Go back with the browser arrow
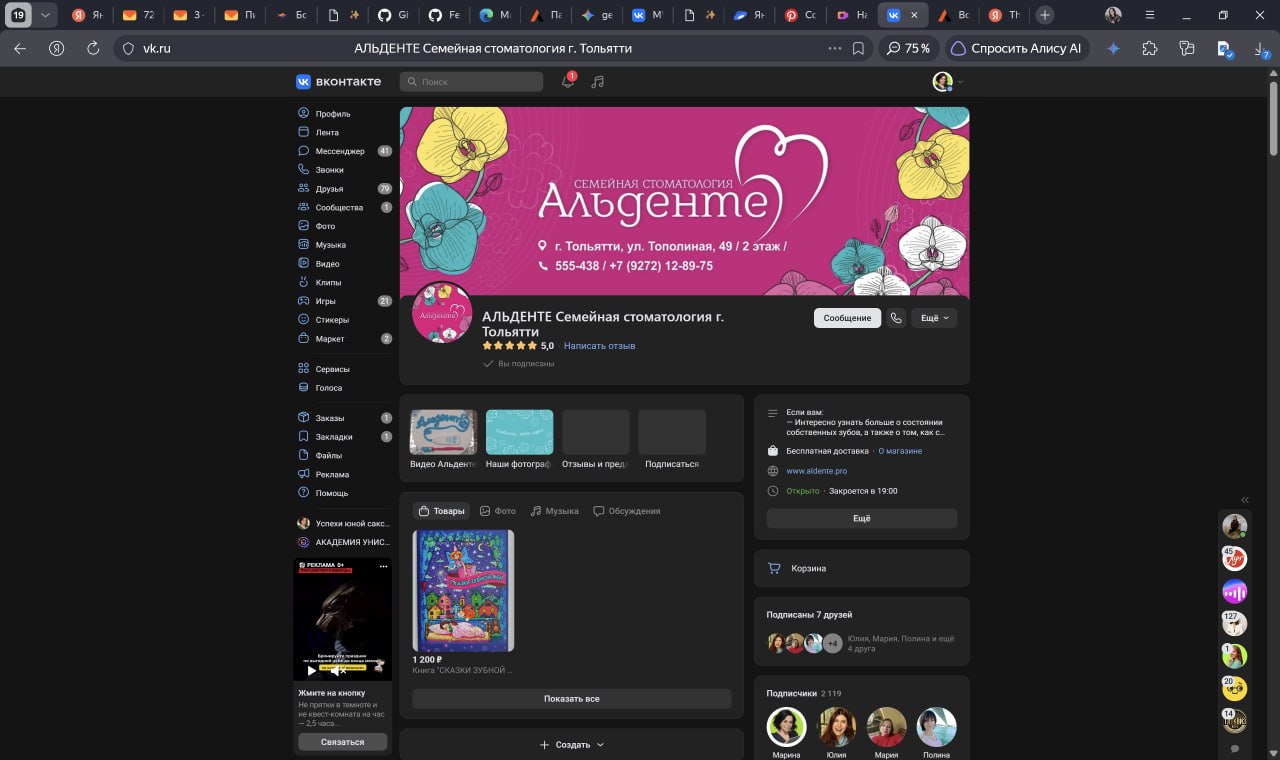 coord(20,48)
